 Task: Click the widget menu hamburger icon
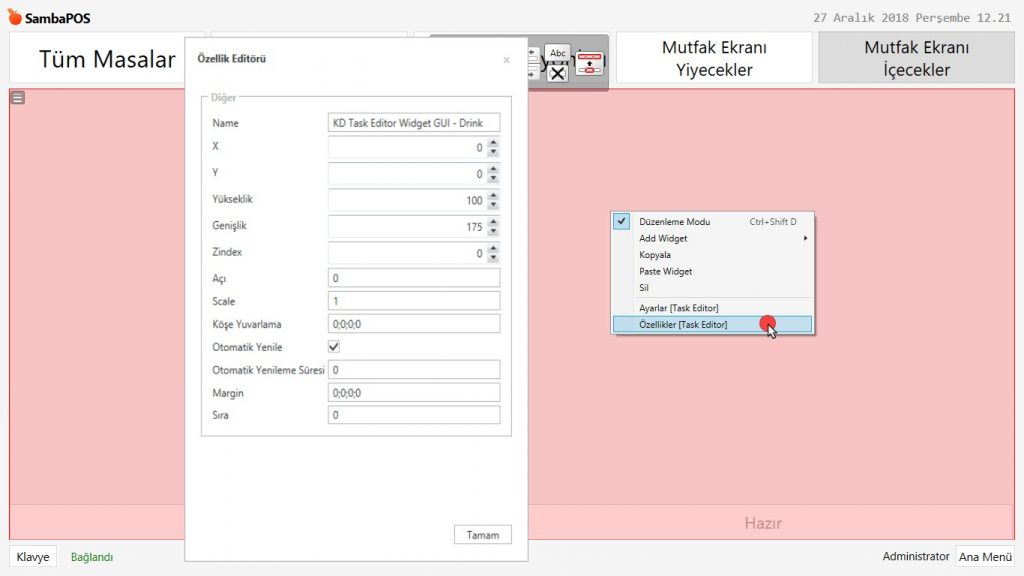[x=18, y=97]
